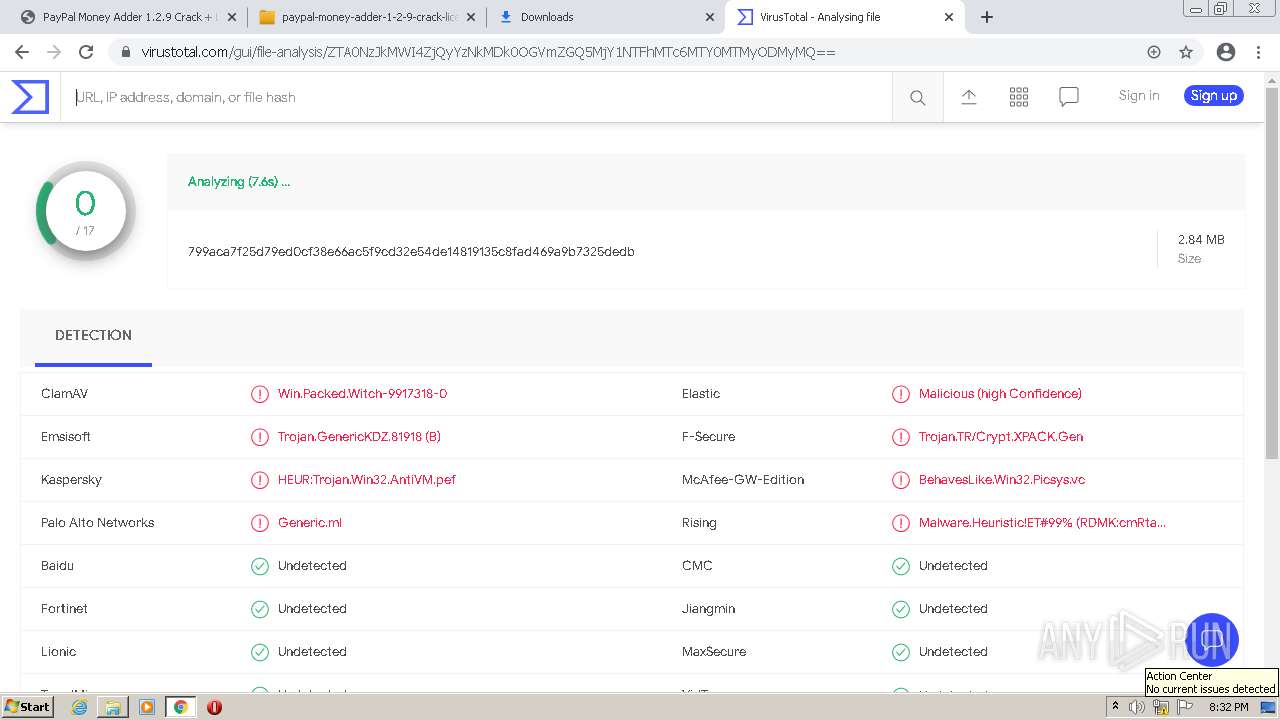Open the VirusTotal home logo
This screenshot has width=1280, height=720.
pos(30,97)
